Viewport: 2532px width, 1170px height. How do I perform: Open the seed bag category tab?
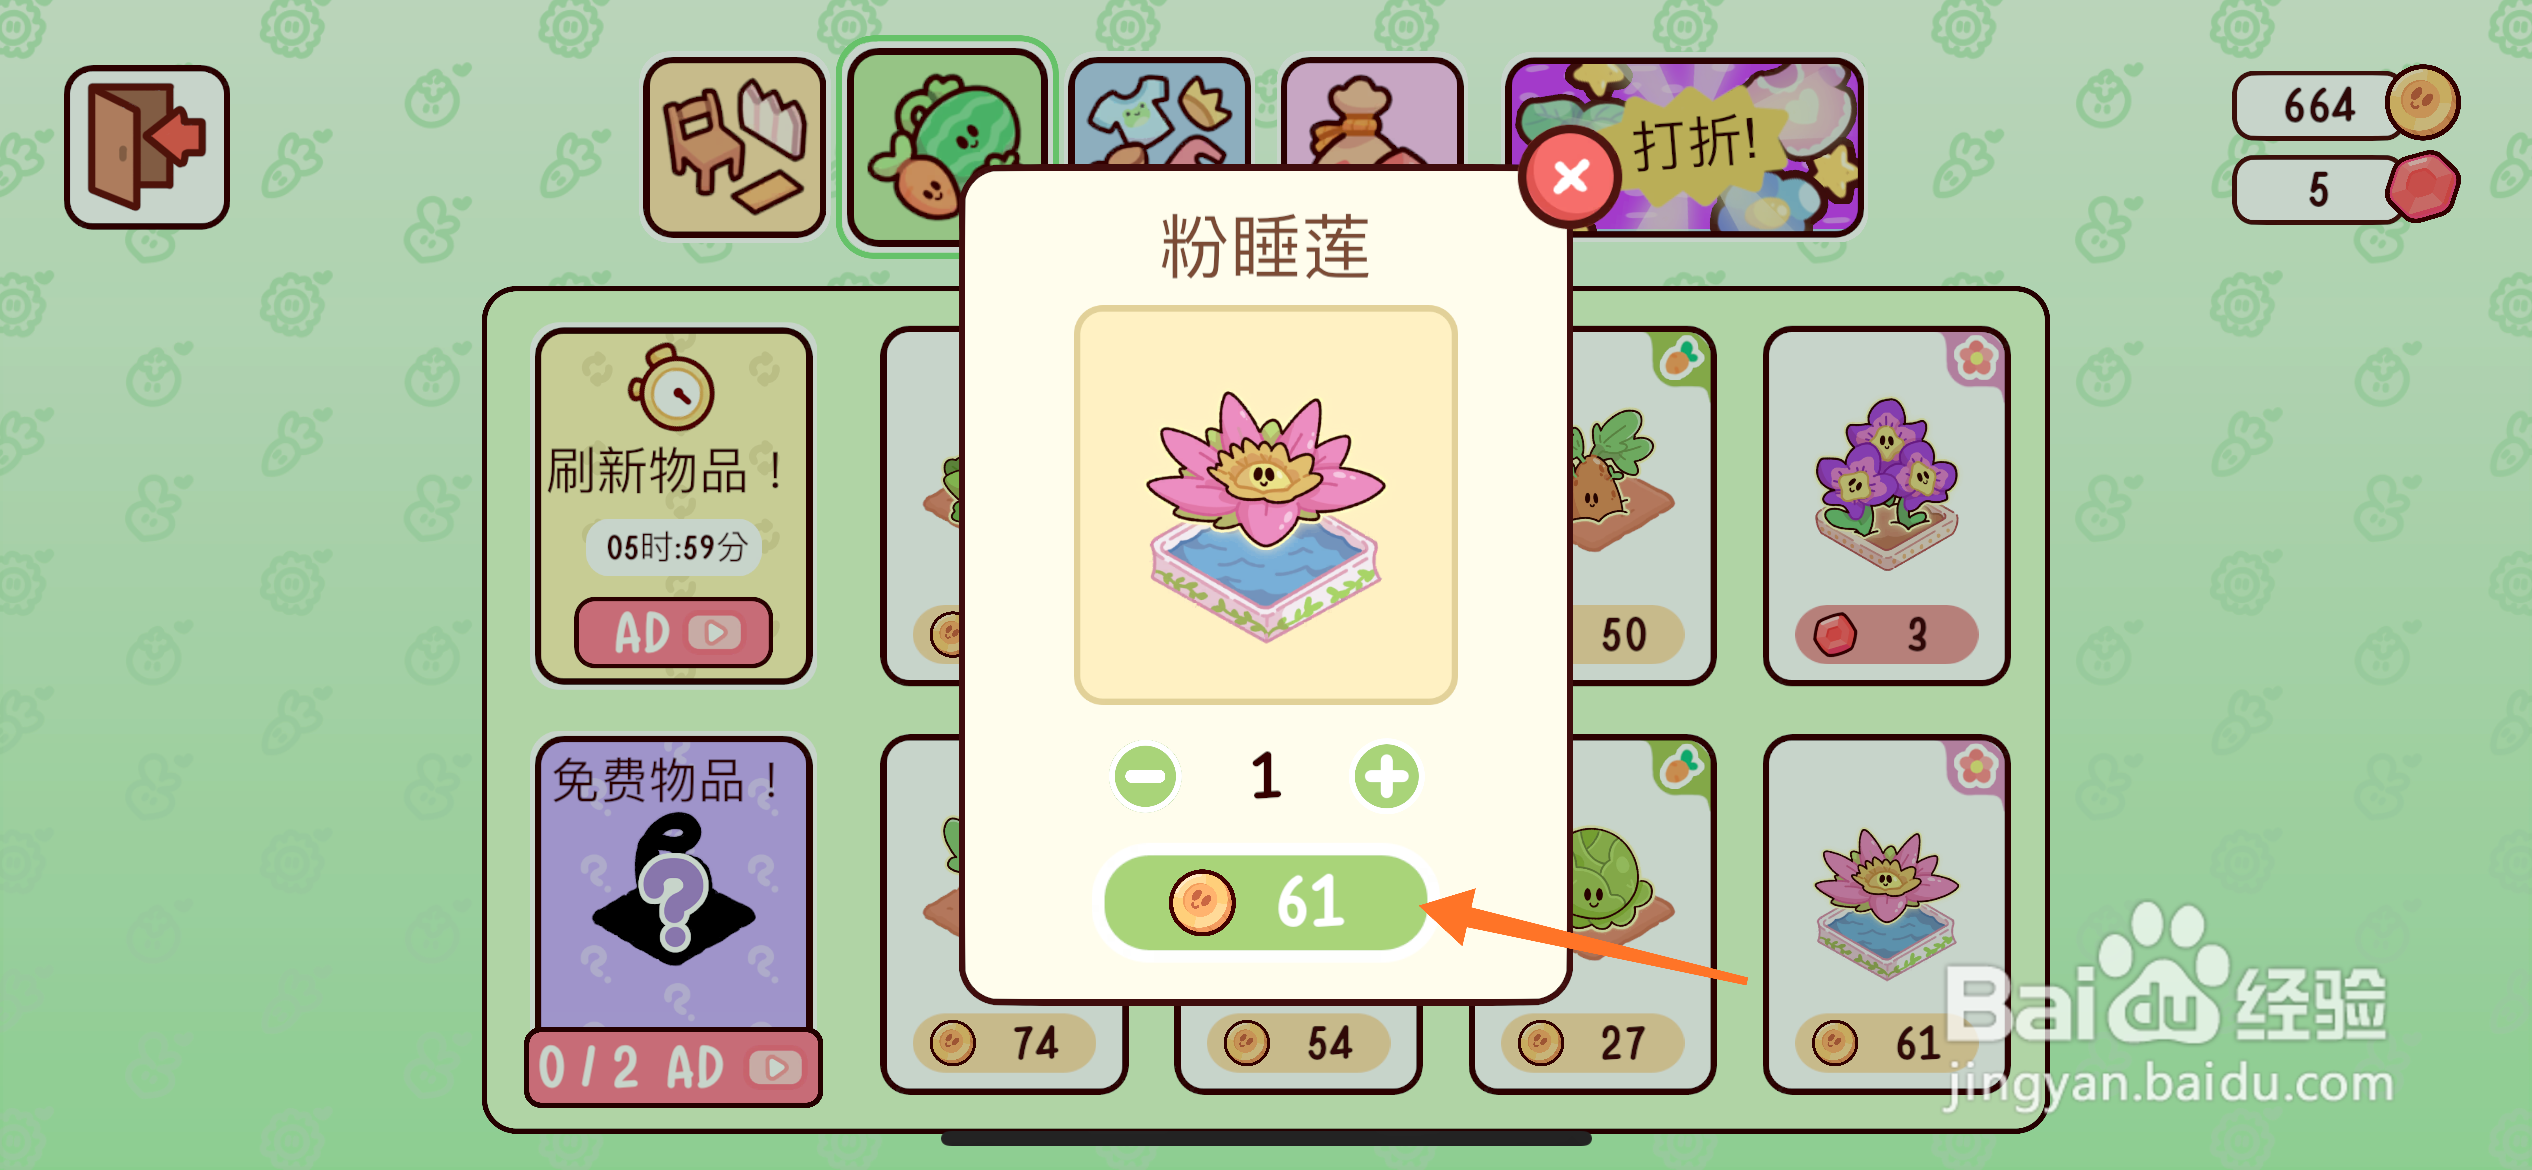1371,112
